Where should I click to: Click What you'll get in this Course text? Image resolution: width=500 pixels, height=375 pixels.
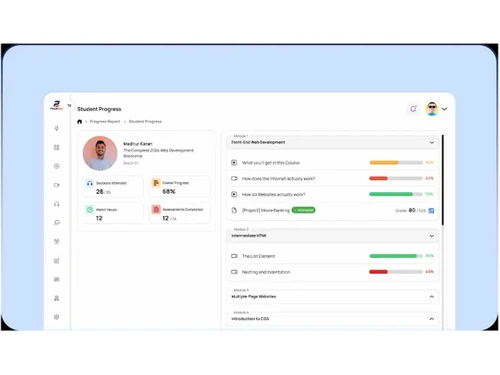pos(271,163)
